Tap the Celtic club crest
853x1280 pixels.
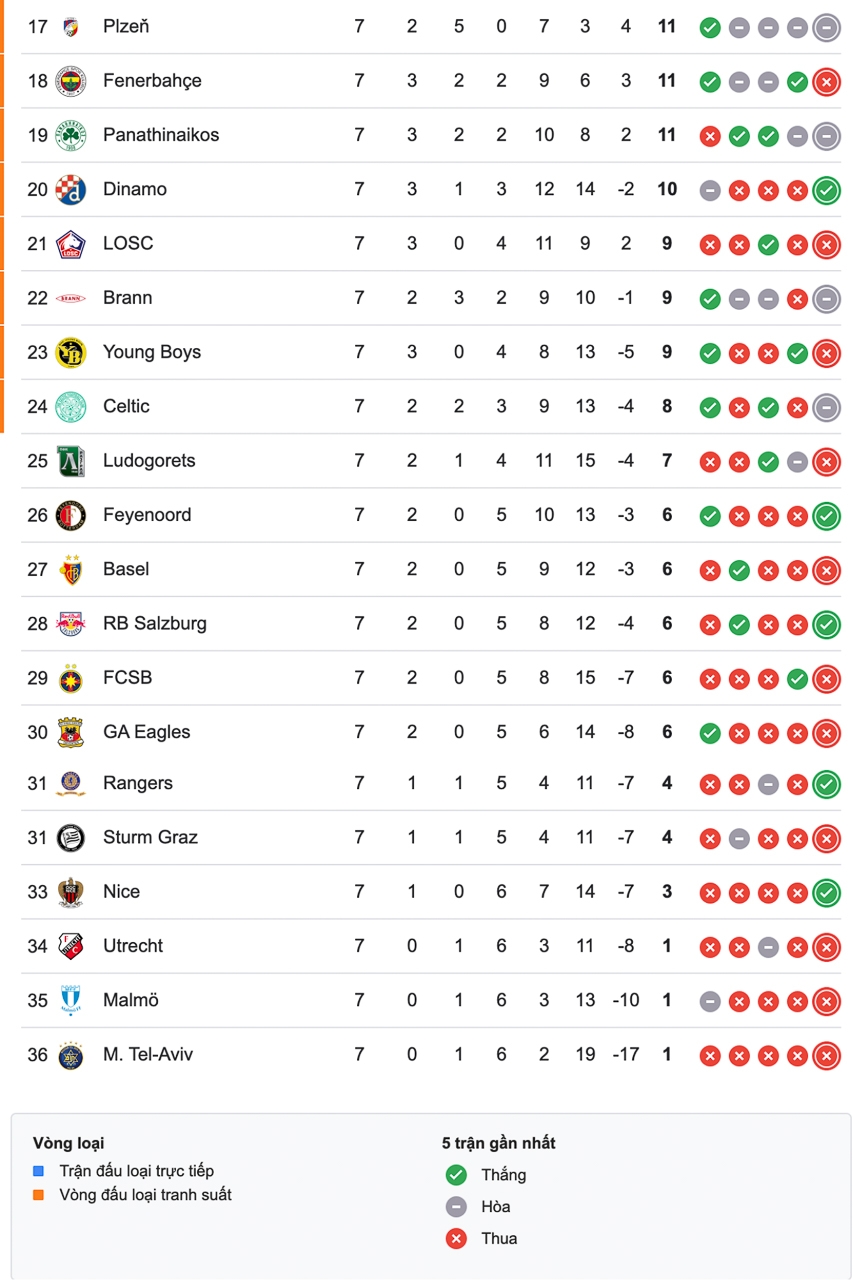[x=70, y=406]
